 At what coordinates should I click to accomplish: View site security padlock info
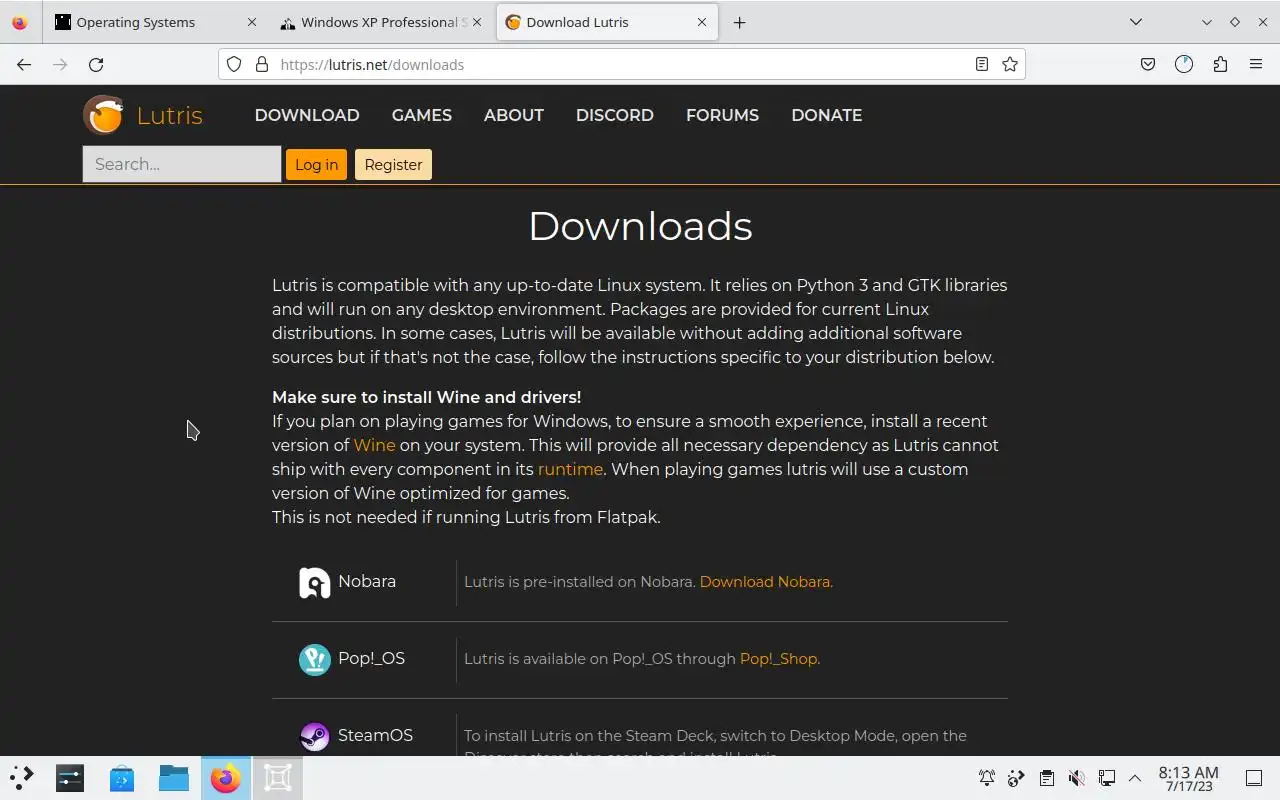click(262, 64)
